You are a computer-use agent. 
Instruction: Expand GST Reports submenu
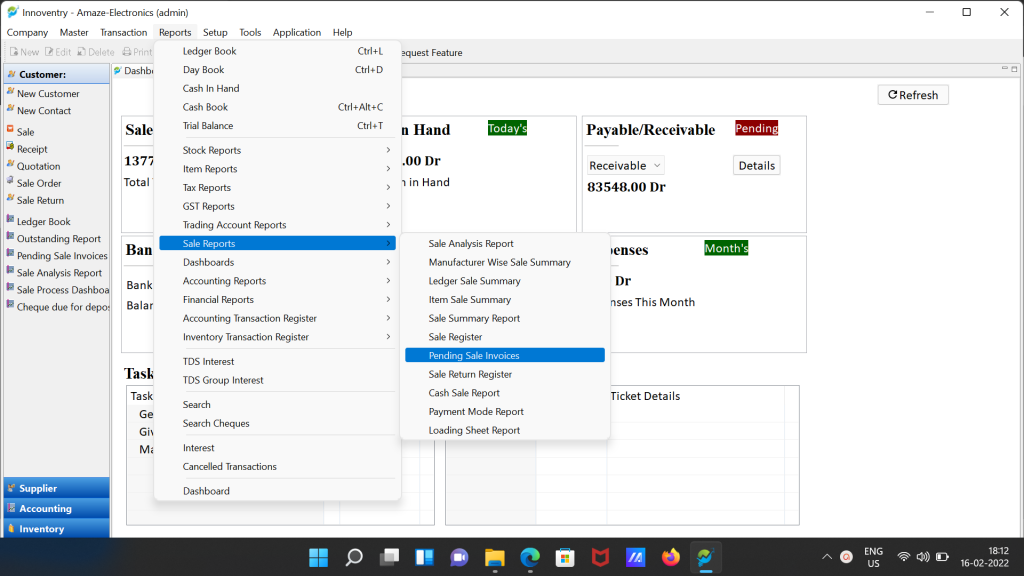pos(278,206)
